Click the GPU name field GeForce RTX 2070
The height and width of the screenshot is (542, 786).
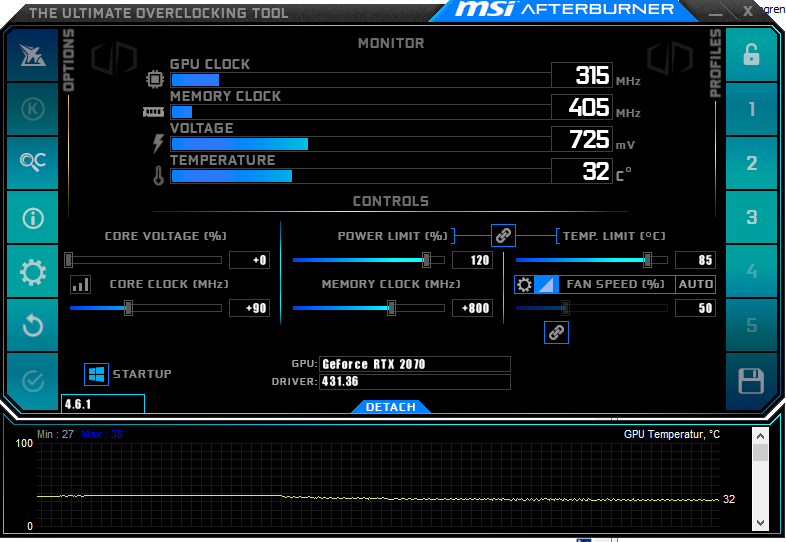coord(415,364)
